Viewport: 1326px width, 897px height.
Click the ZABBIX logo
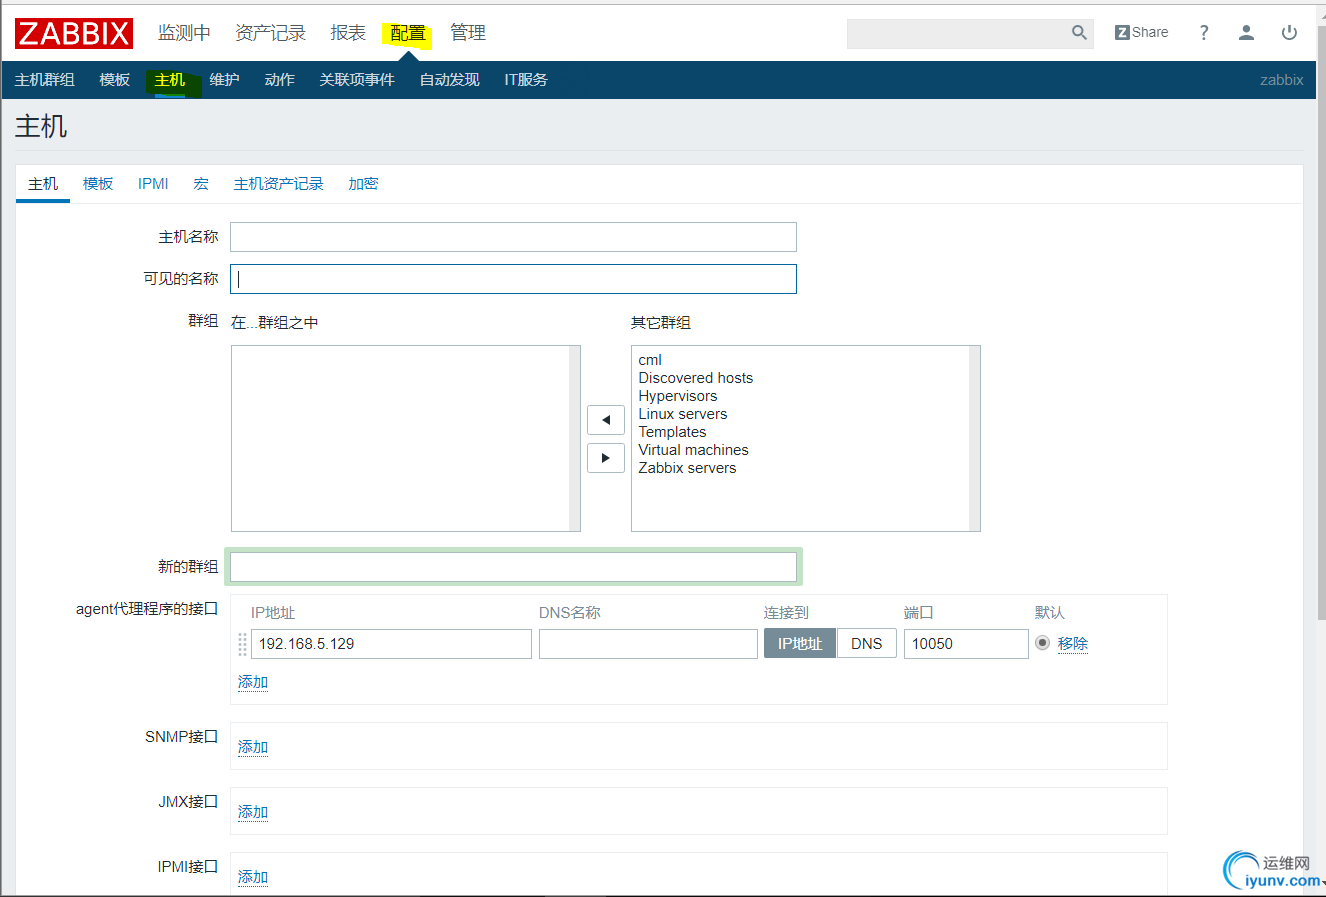(74, 33)
